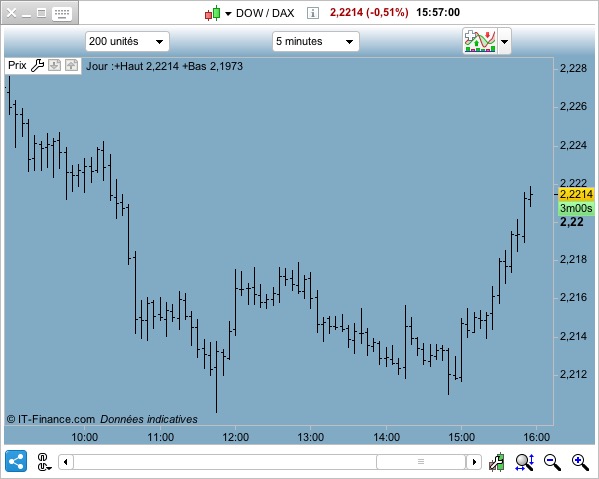
Task: Click the scrollbar right arrow
Action: click(x=474, y=462)
